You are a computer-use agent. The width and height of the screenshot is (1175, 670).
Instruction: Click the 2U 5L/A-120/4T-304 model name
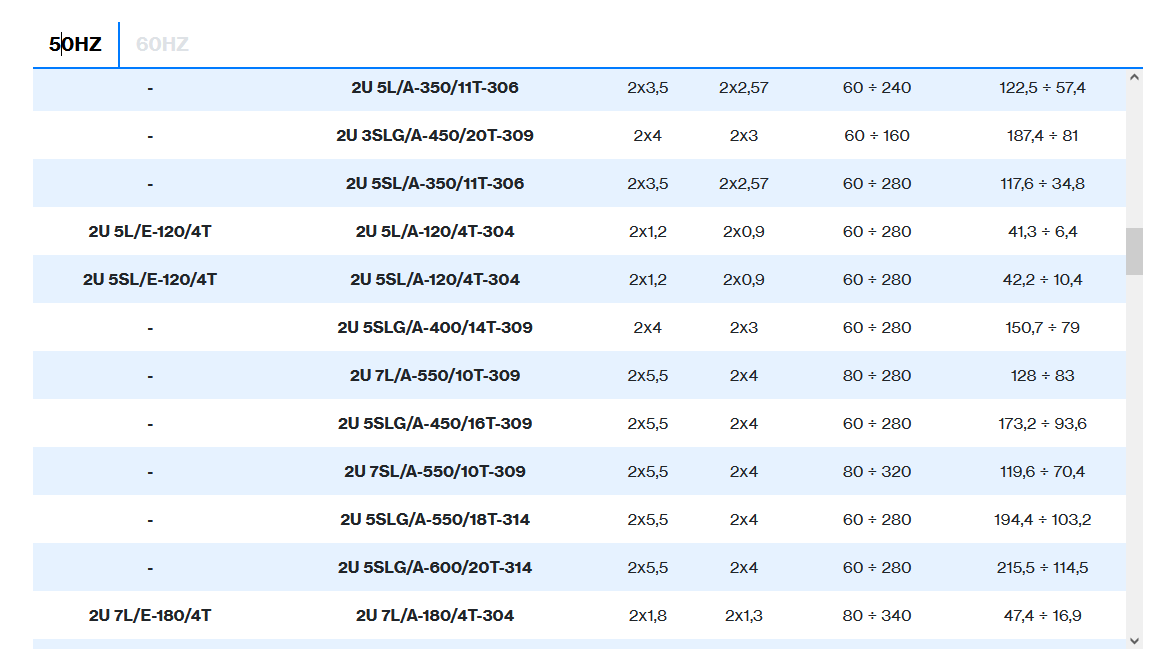click(x=434, y=231)
